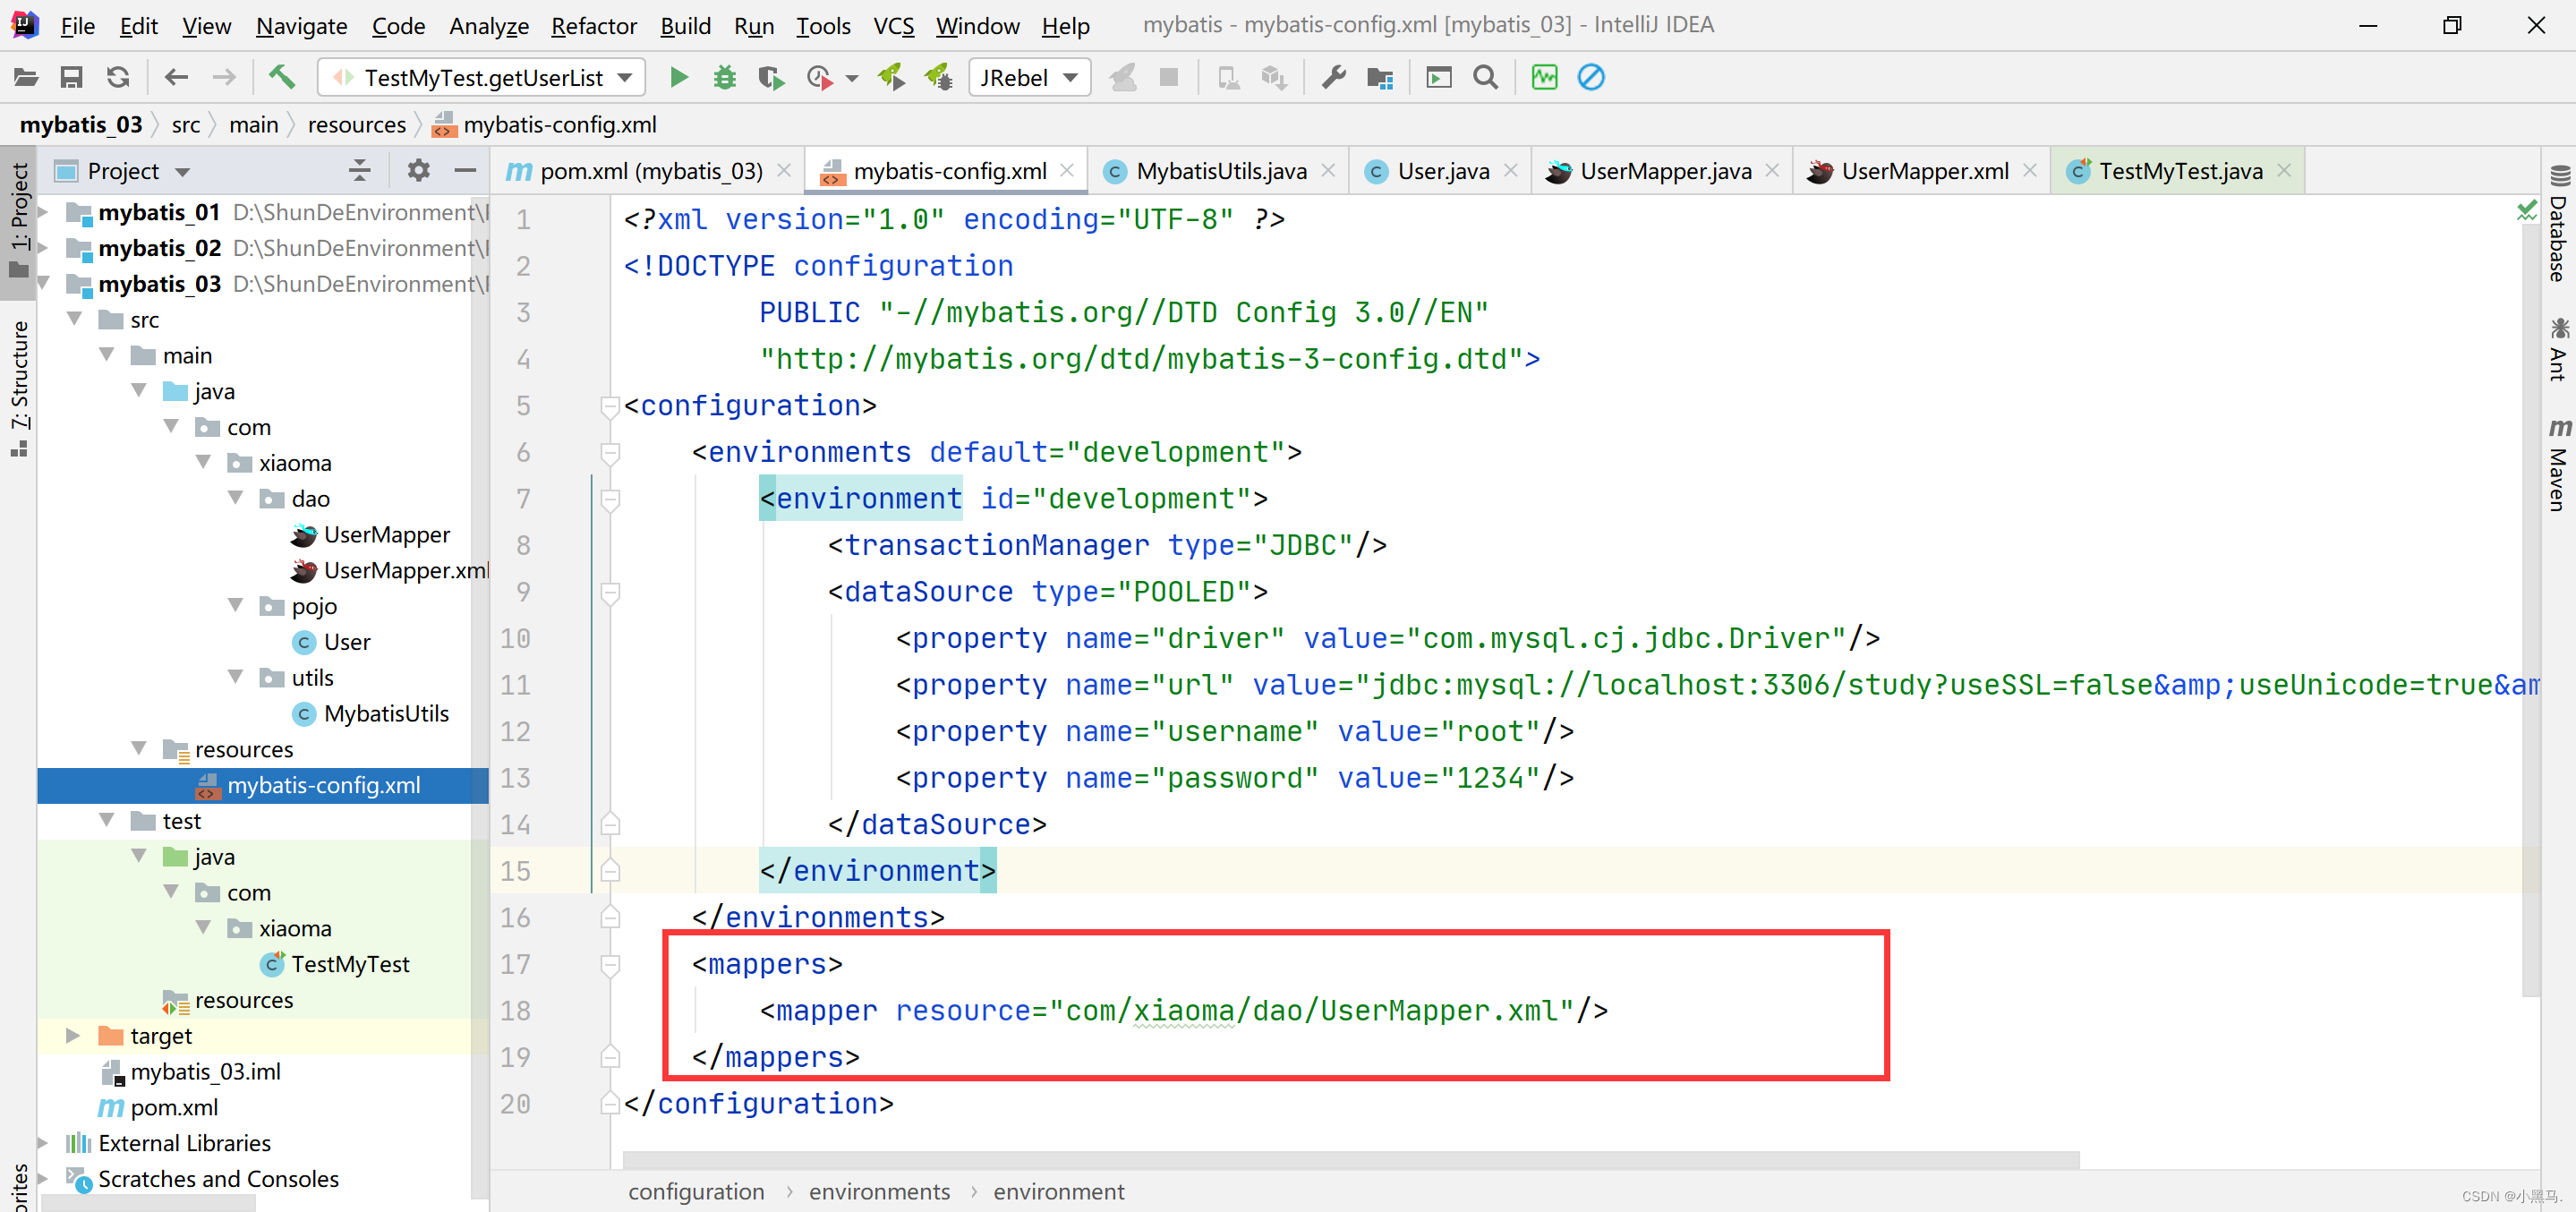Collapse the dao package node
Screen dimensions: 2576x1212
(x=236, y=497)
